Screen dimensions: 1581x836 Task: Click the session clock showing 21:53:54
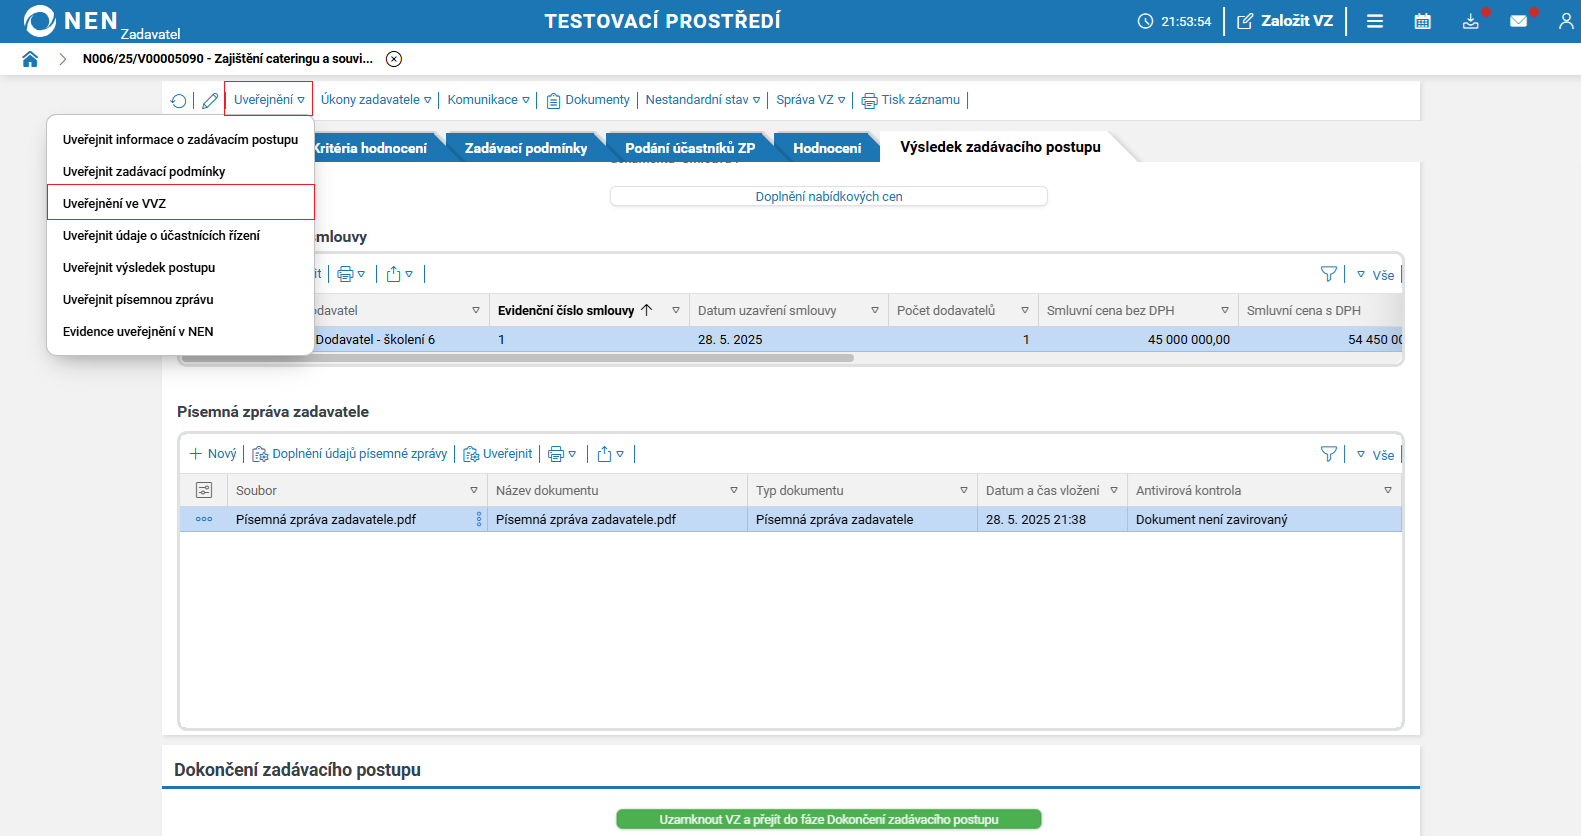[x=1175, y=21]
